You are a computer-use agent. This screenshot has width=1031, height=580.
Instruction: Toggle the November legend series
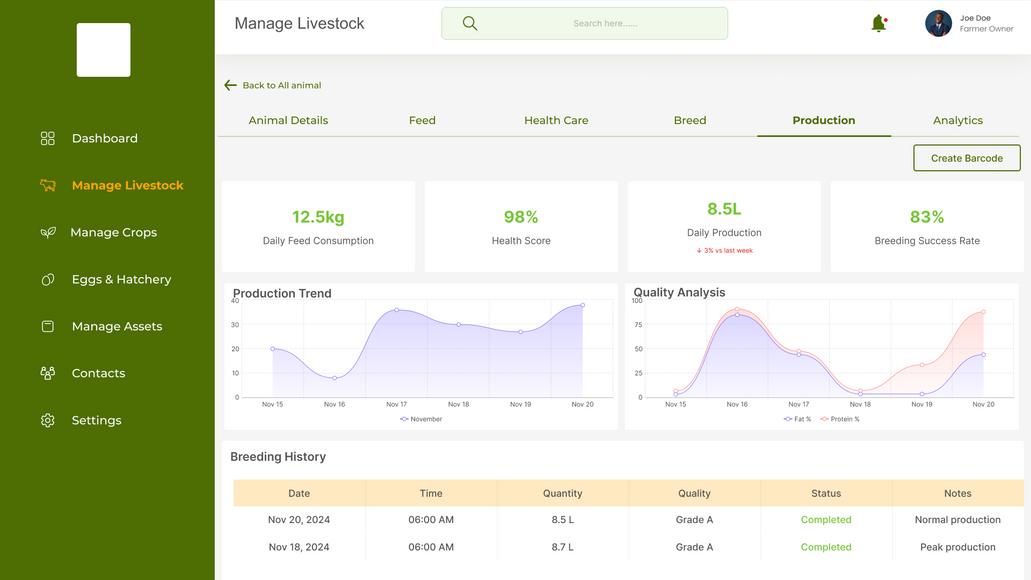(421, 419)
